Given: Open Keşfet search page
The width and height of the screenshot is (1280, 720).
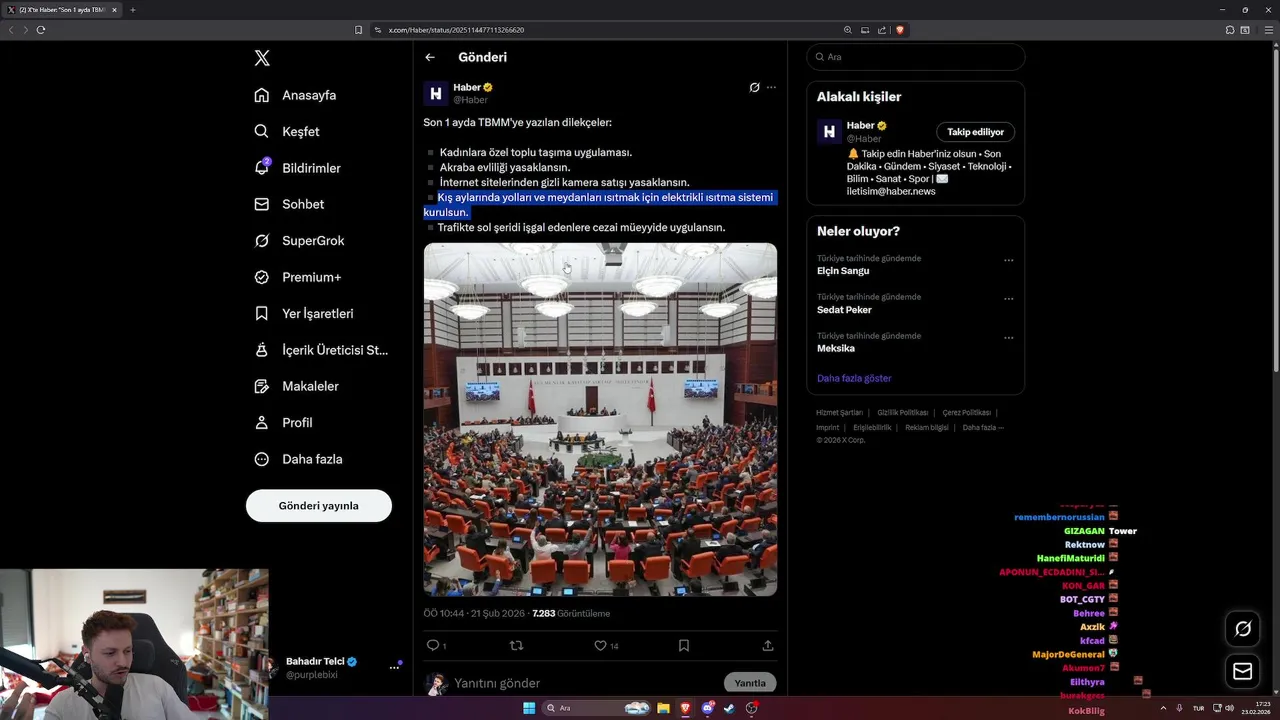Looking at the screenshot, I should point(287,131).
